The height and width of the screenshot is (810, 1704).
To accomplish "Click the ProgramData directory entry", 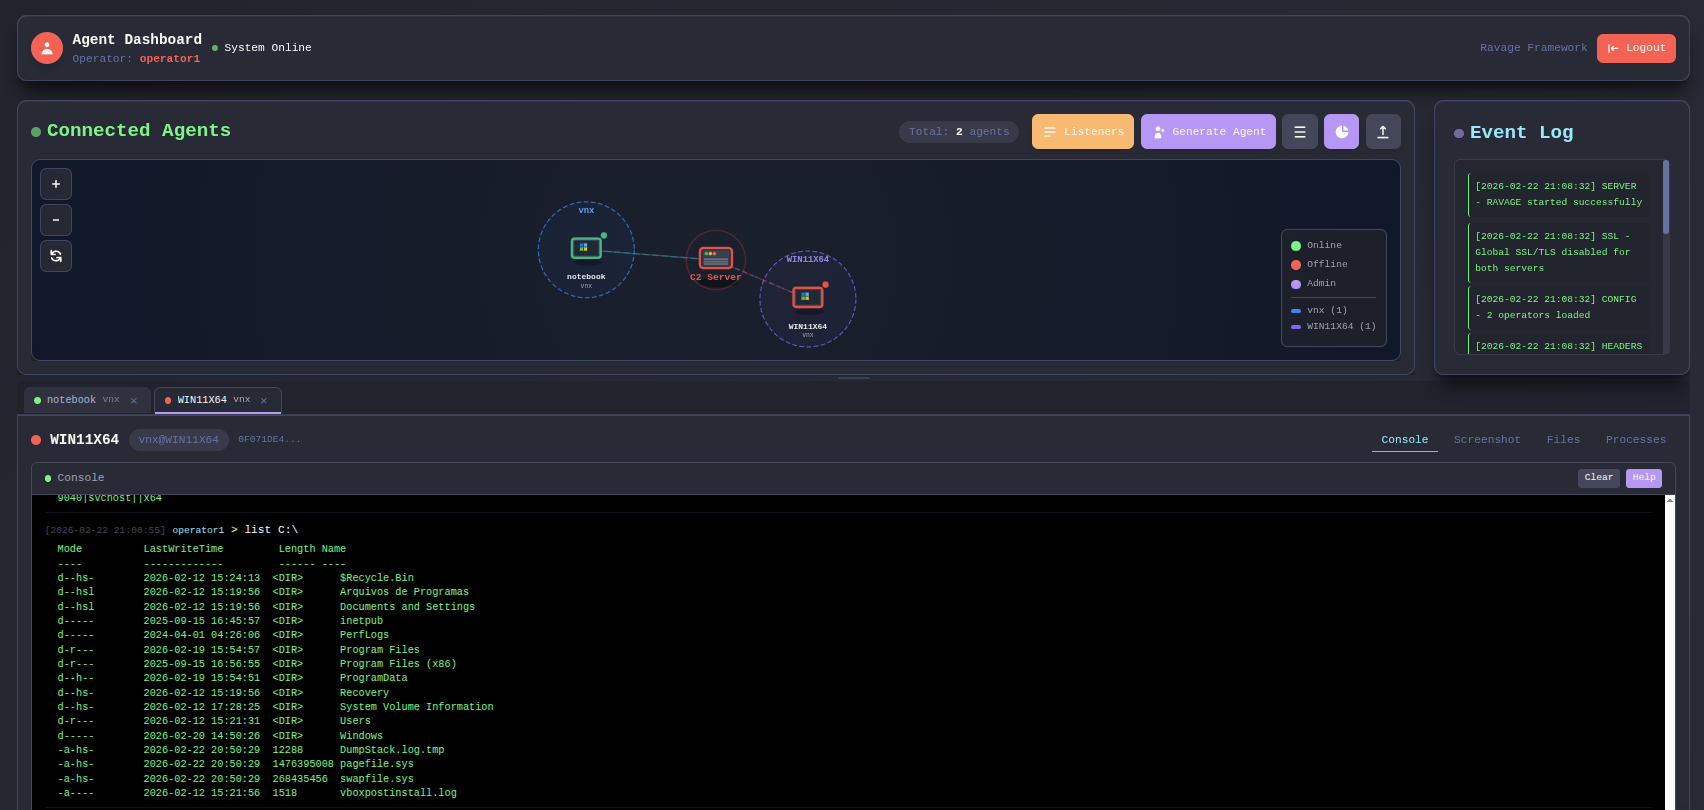I will pos(374,678).
